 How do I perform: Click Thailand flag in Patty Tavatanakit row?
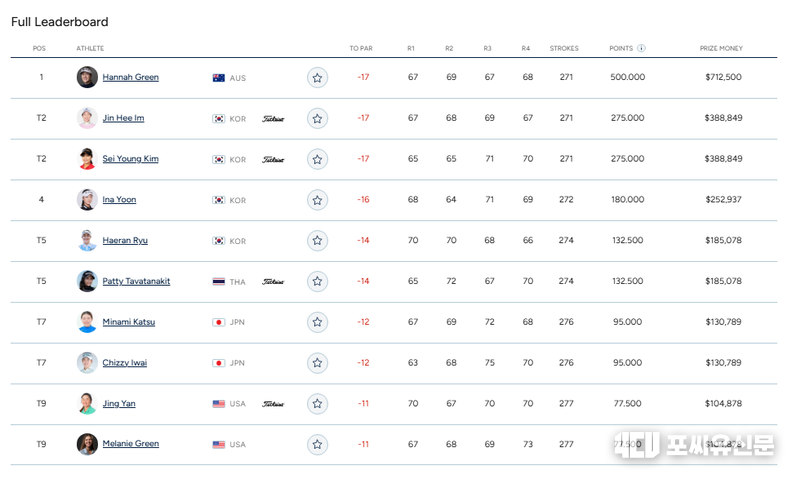pyautogui.click(x=219, y=282)
